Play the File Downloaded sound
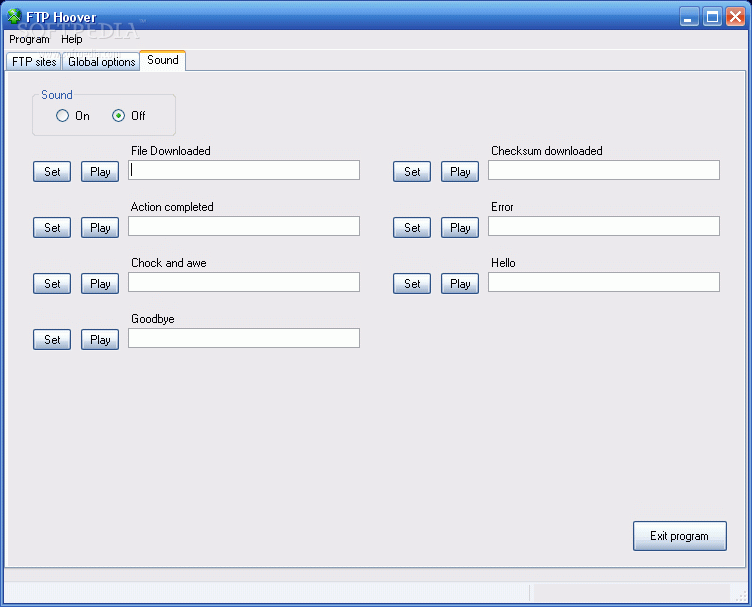This screenshot has height=607, width=752. coord(100,172)
